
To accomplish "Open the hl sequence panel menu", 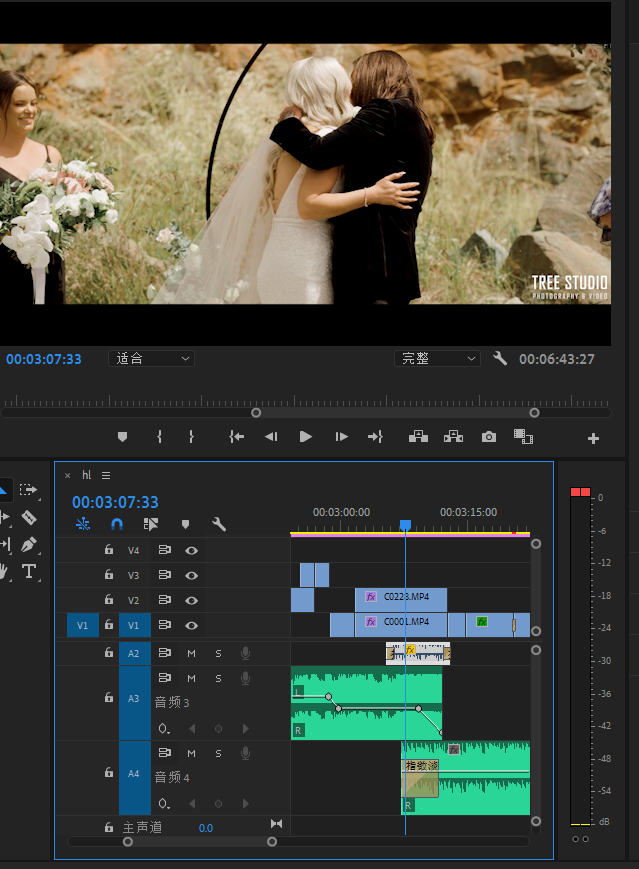I will (x=106, y=476).
